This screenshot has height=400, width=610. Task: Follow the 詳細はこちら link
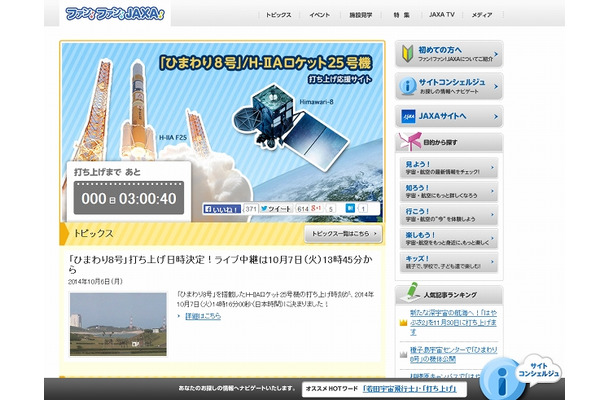point(203,316)
